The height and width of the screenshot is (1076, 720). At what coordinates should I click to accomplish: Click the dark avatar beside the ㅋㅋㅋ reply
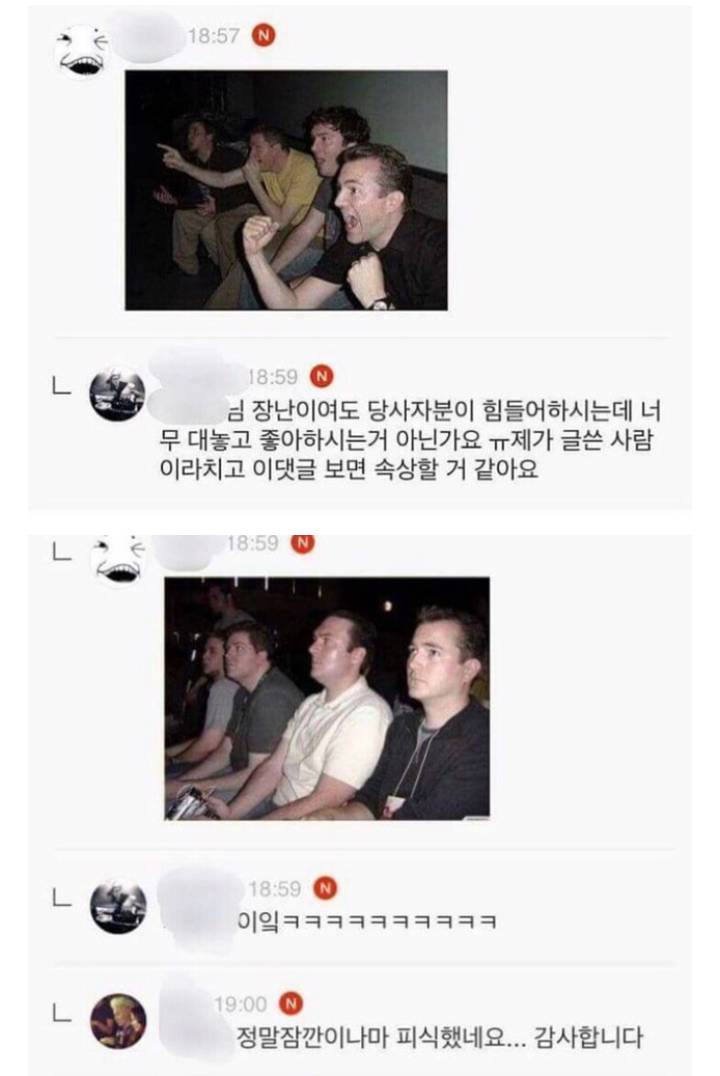[x=118, y=906]
